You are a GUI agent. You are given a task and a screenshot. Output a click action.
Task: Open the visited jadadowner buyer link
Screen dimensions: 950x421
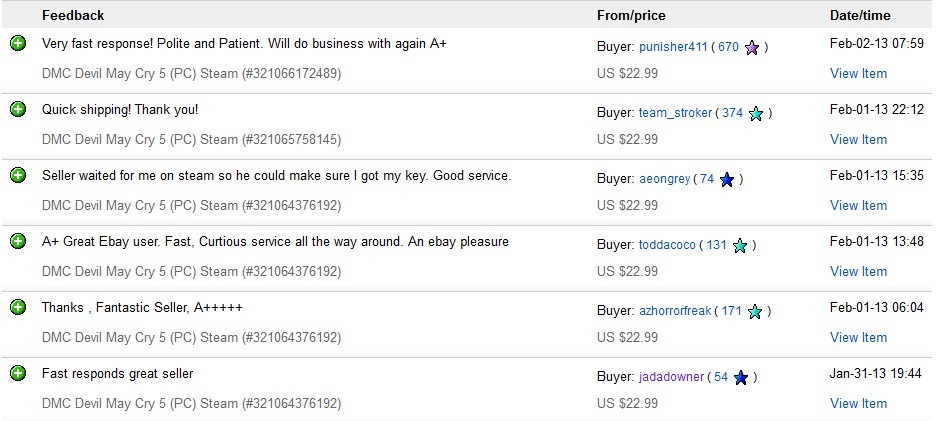click(671, 377)
